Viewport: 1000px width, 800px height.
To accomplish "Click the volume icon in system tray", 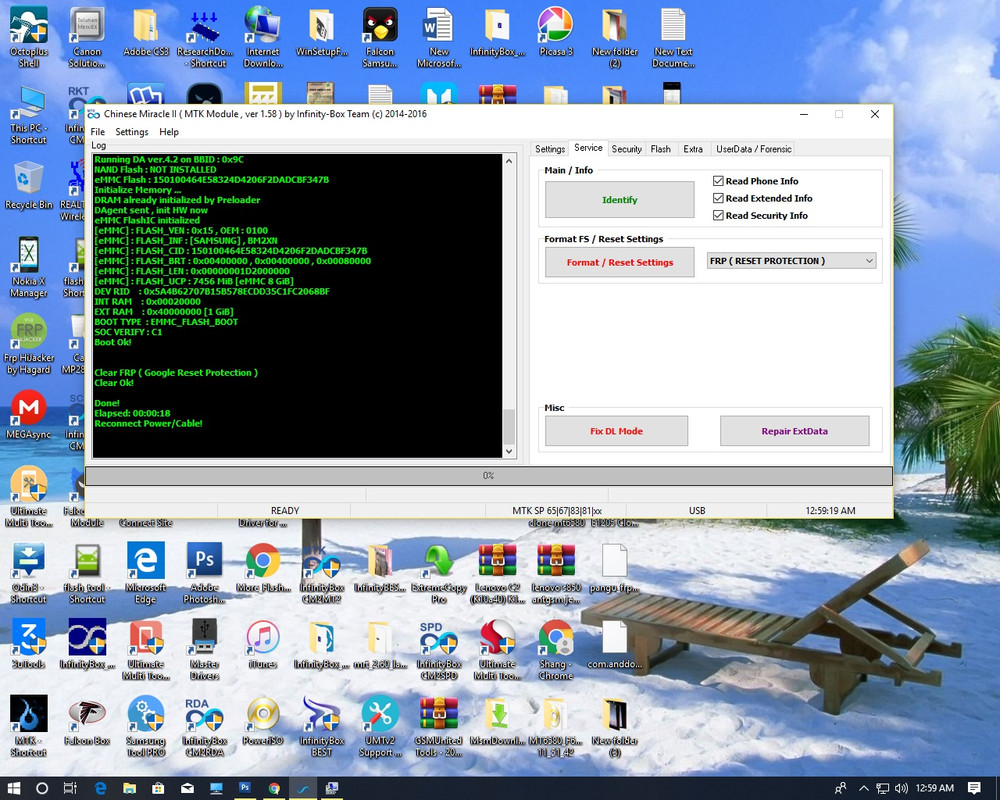I will (901, 789).
